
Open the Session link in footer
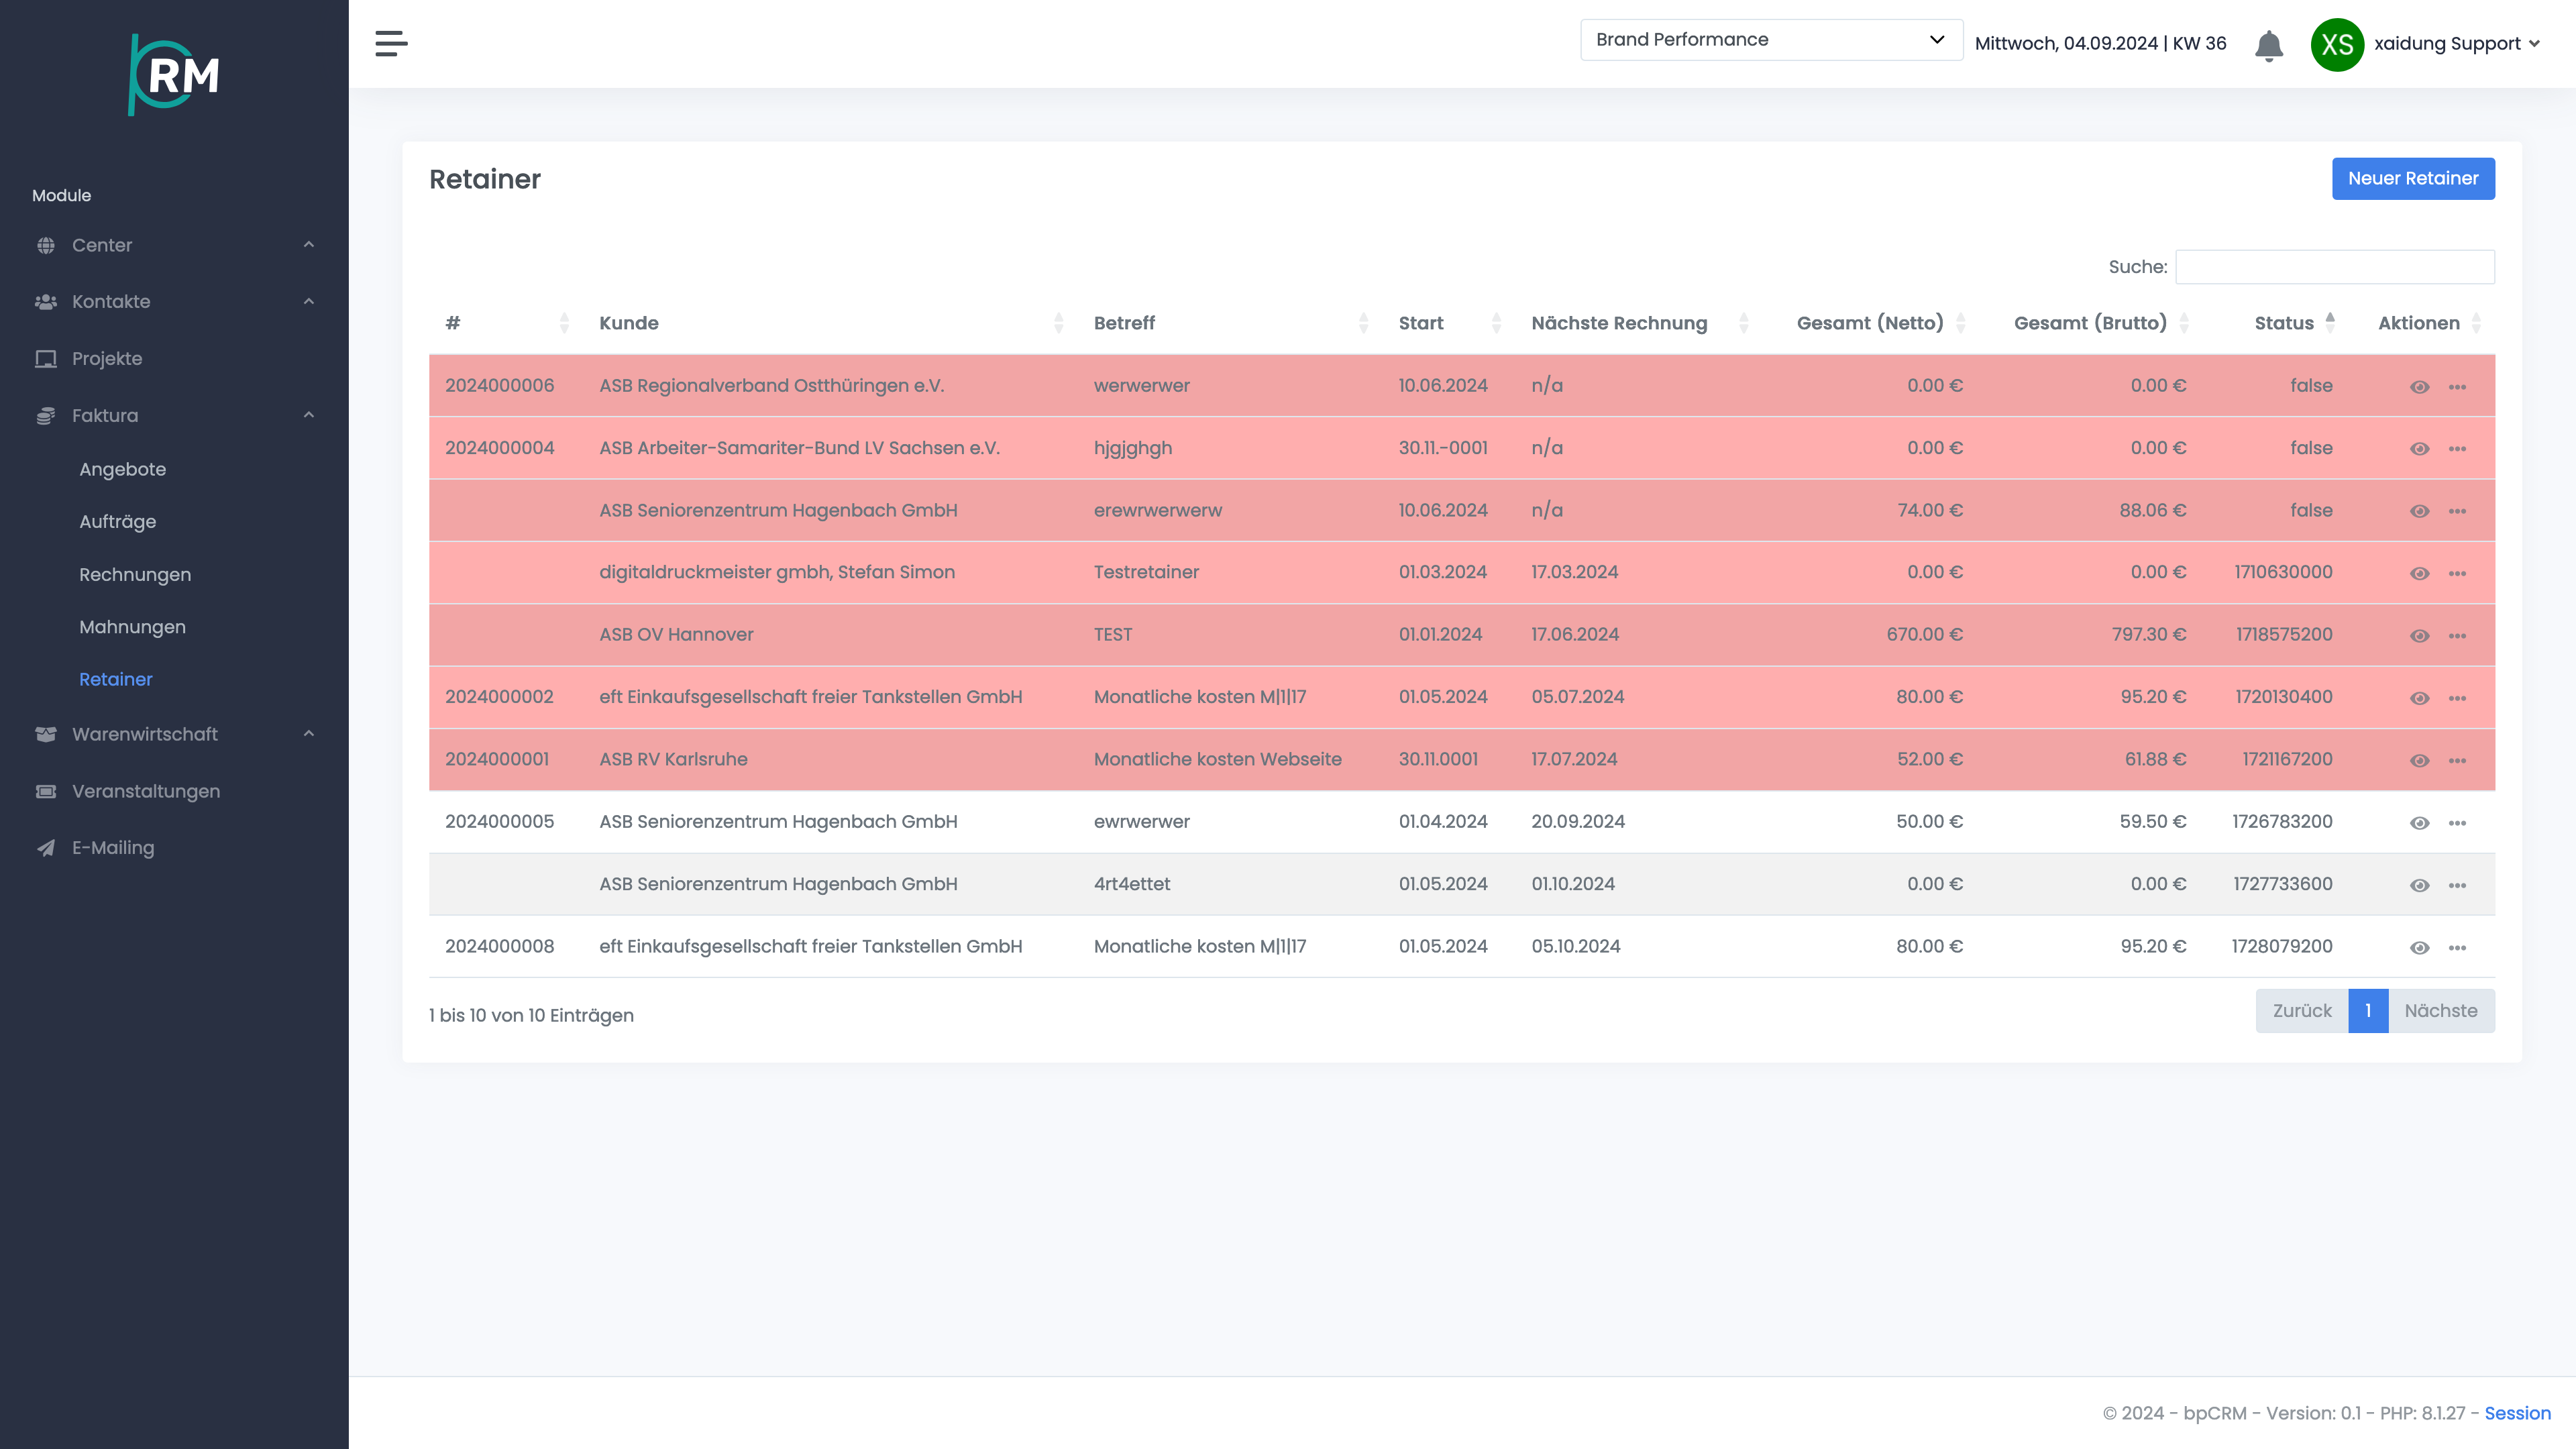pos(2517,1413)
